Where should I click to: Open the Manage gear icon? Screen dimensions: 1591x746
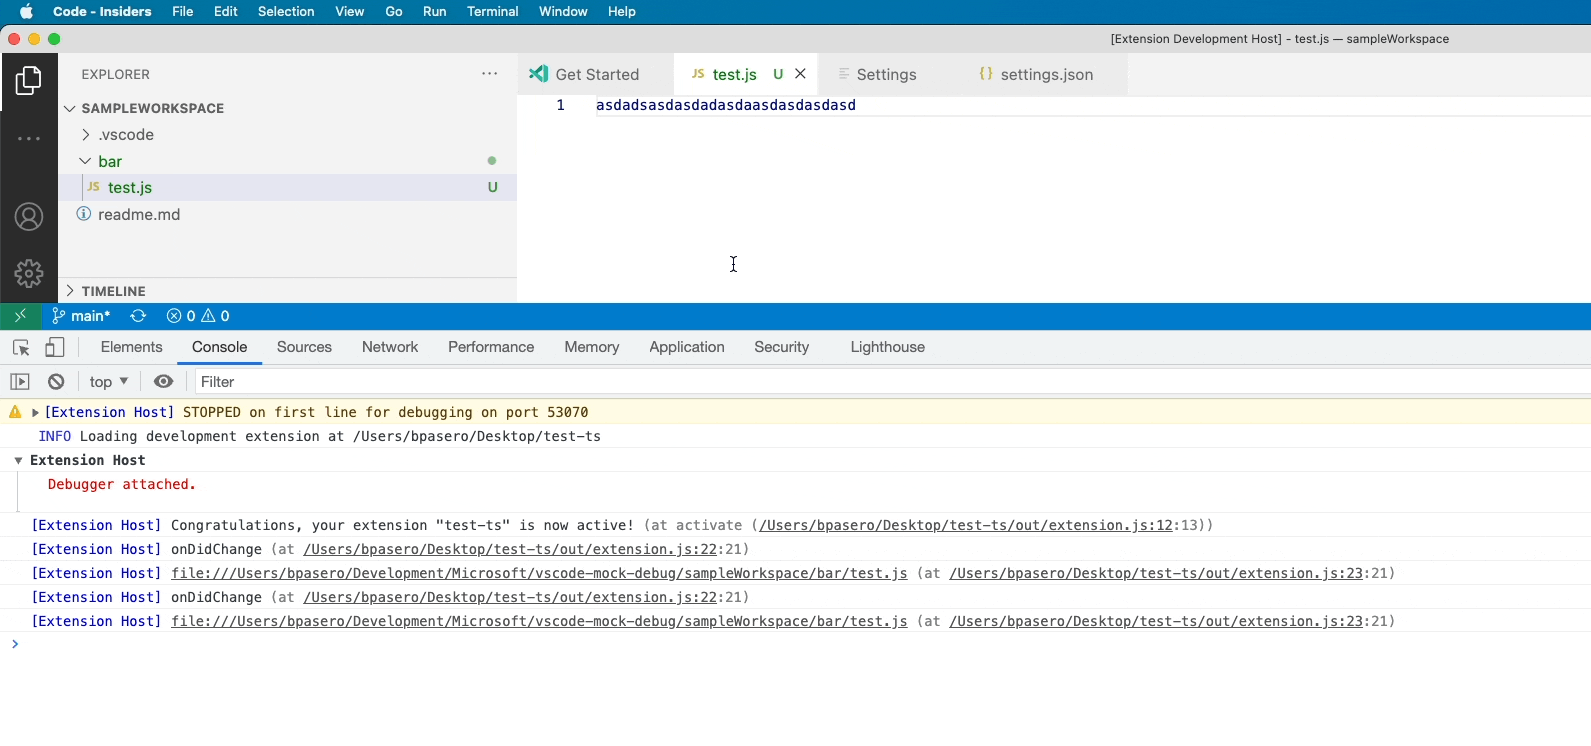pos(29,273)
